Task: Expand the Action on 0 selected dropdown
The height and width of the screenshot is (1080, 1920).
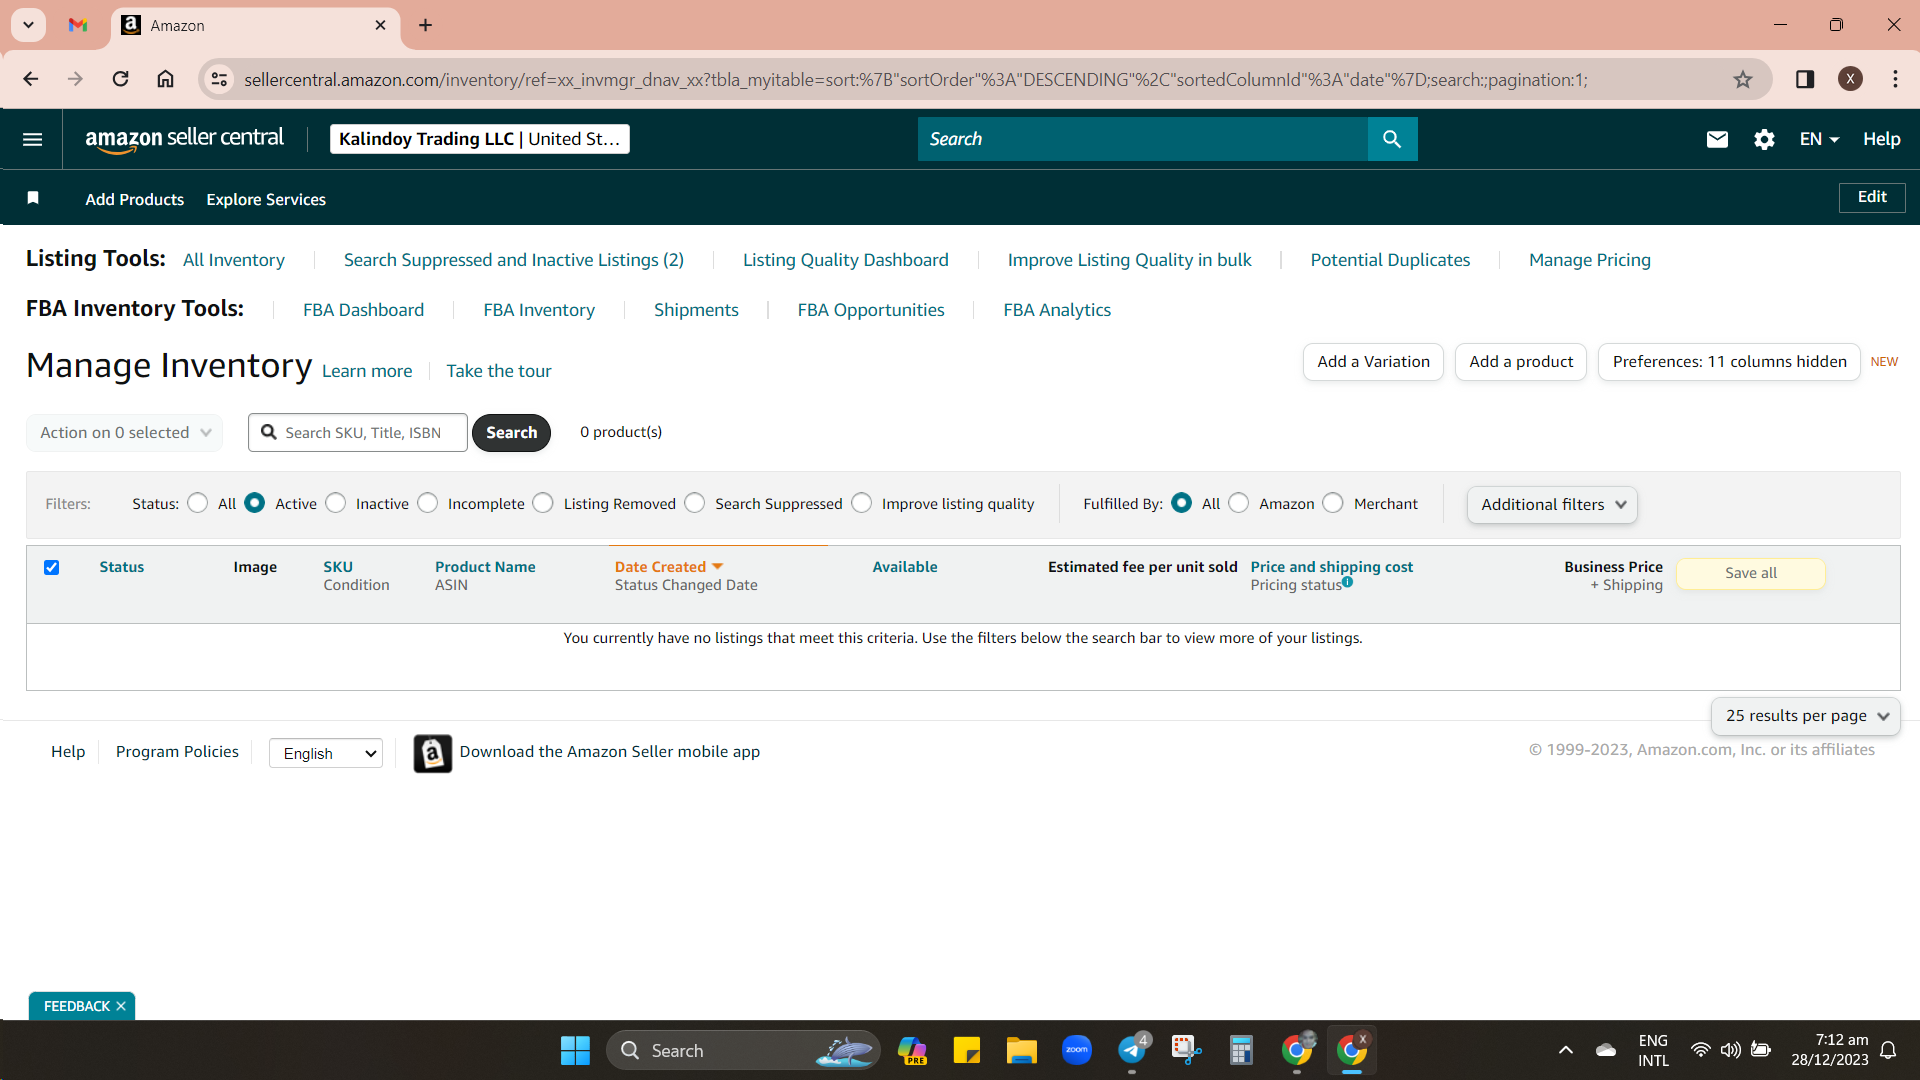Action: click(x=125, y=433)
